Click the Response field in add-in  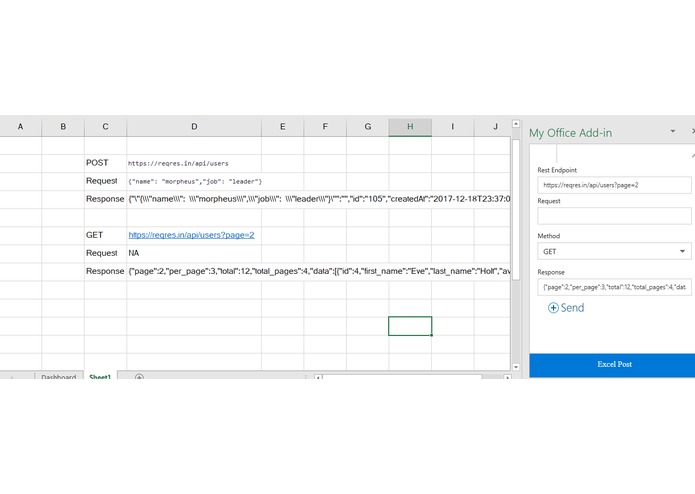614,287
